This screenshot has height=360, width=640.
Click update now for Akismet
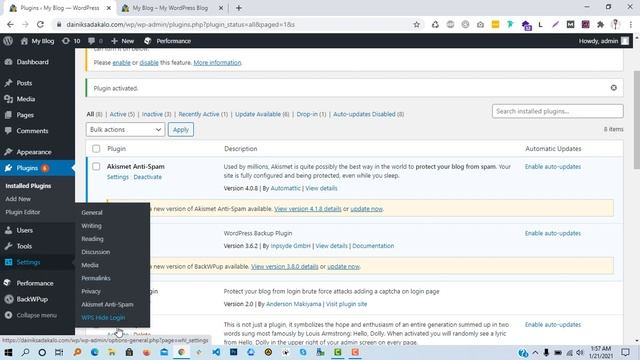367,209
